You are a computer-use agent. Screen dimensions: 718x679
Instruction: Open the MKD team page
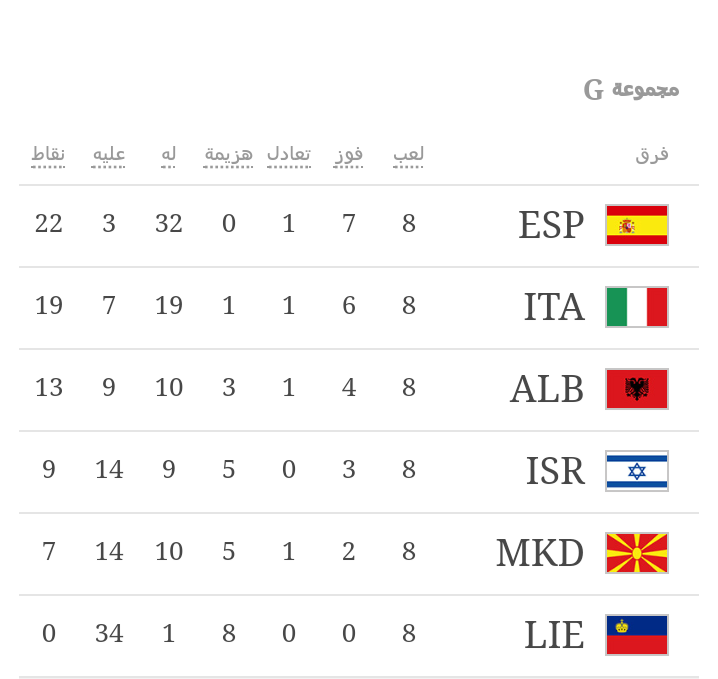coord(540,553)
